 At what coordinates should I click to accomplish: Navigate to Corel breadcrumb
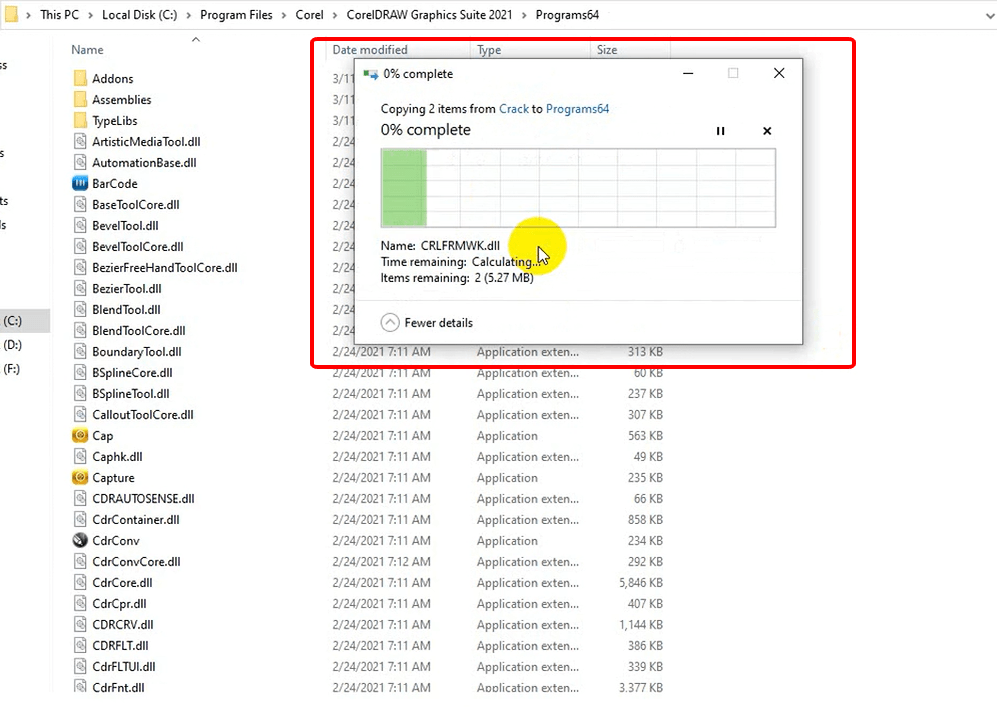(x=309, y=15)
